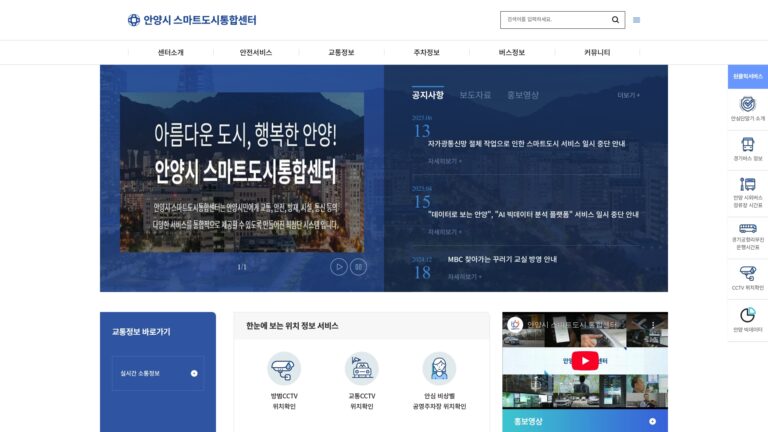Expand the 홍보영상 plus button
This screenshot has height=432, width=768.
652,421
